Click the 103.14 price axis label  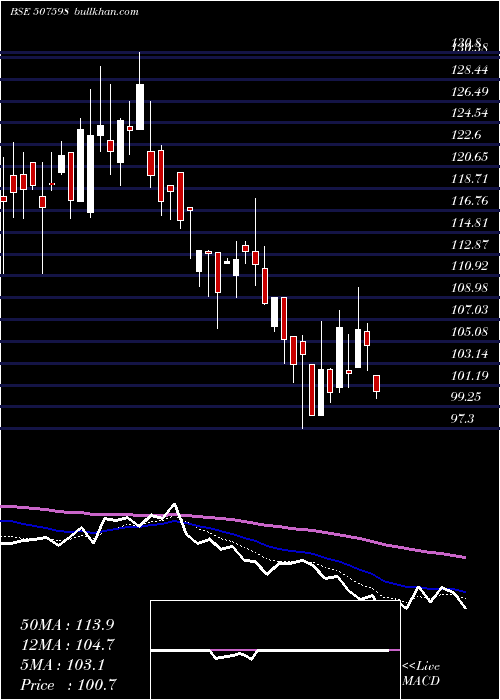pos(470,354)
